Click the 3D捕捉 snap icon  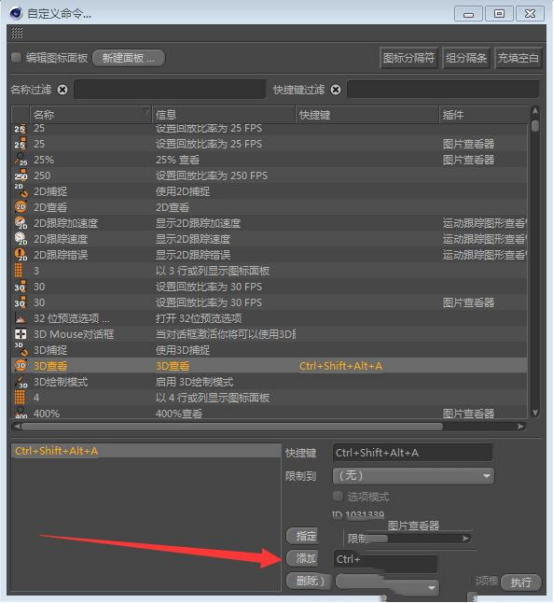point(21,350)
